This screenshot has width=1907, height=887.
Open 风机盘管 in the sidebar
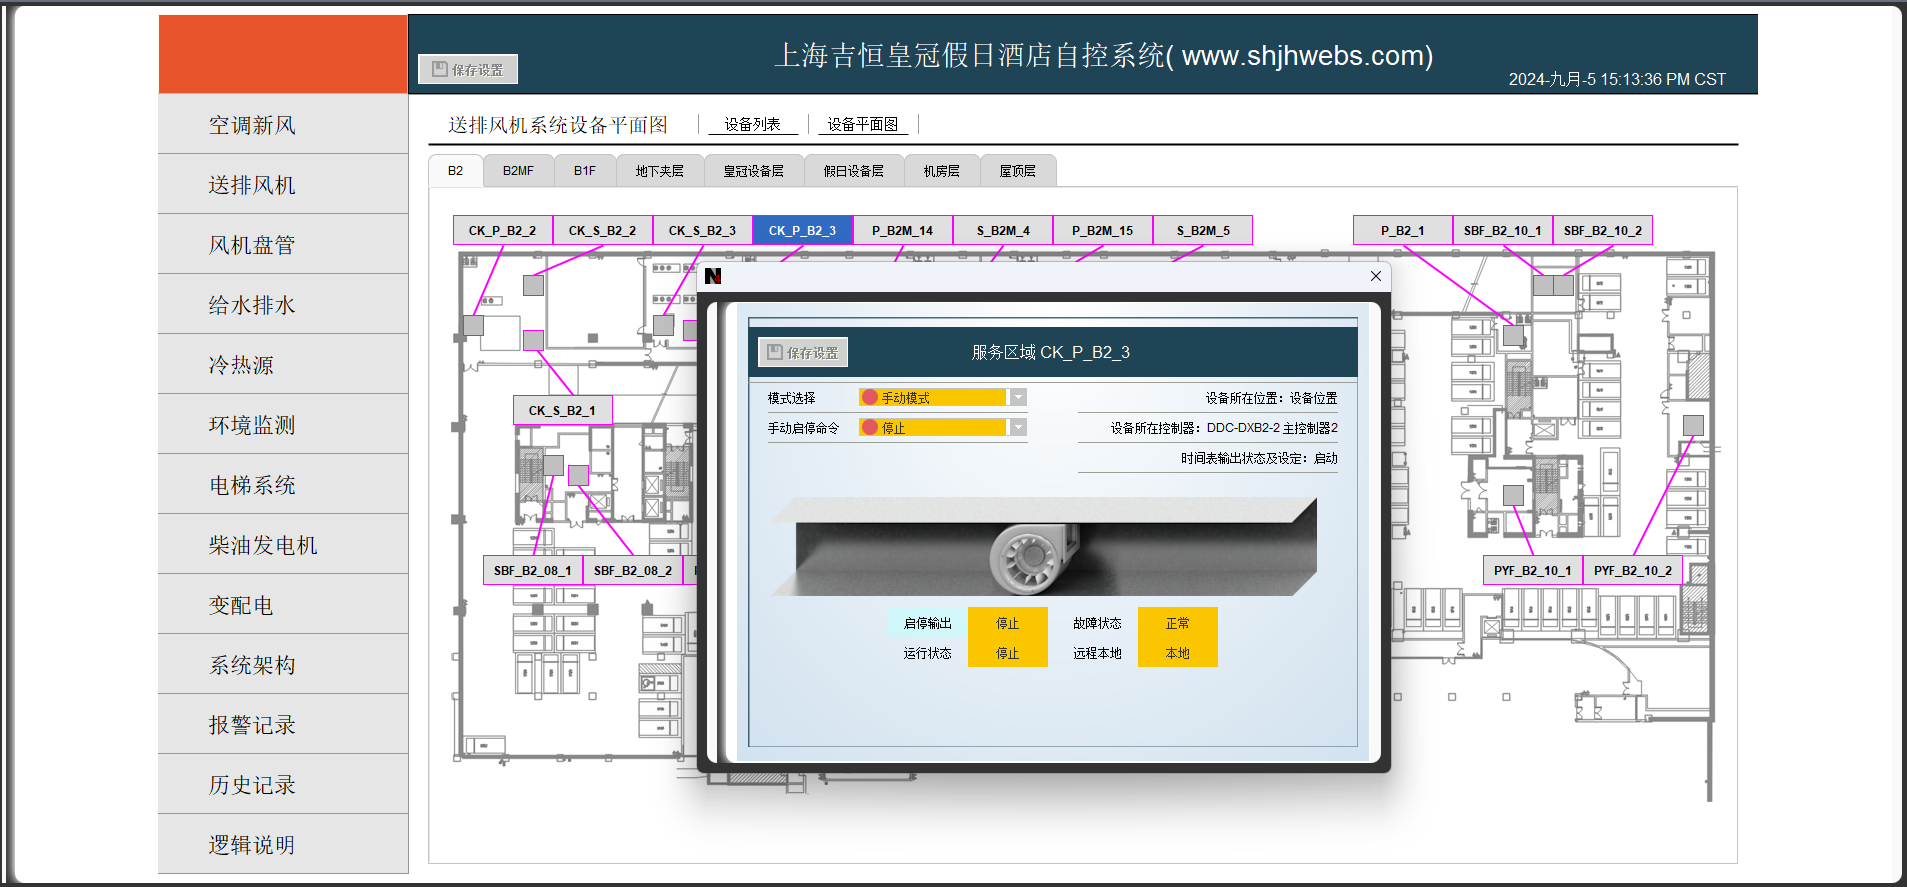click(x=283, y=245)
